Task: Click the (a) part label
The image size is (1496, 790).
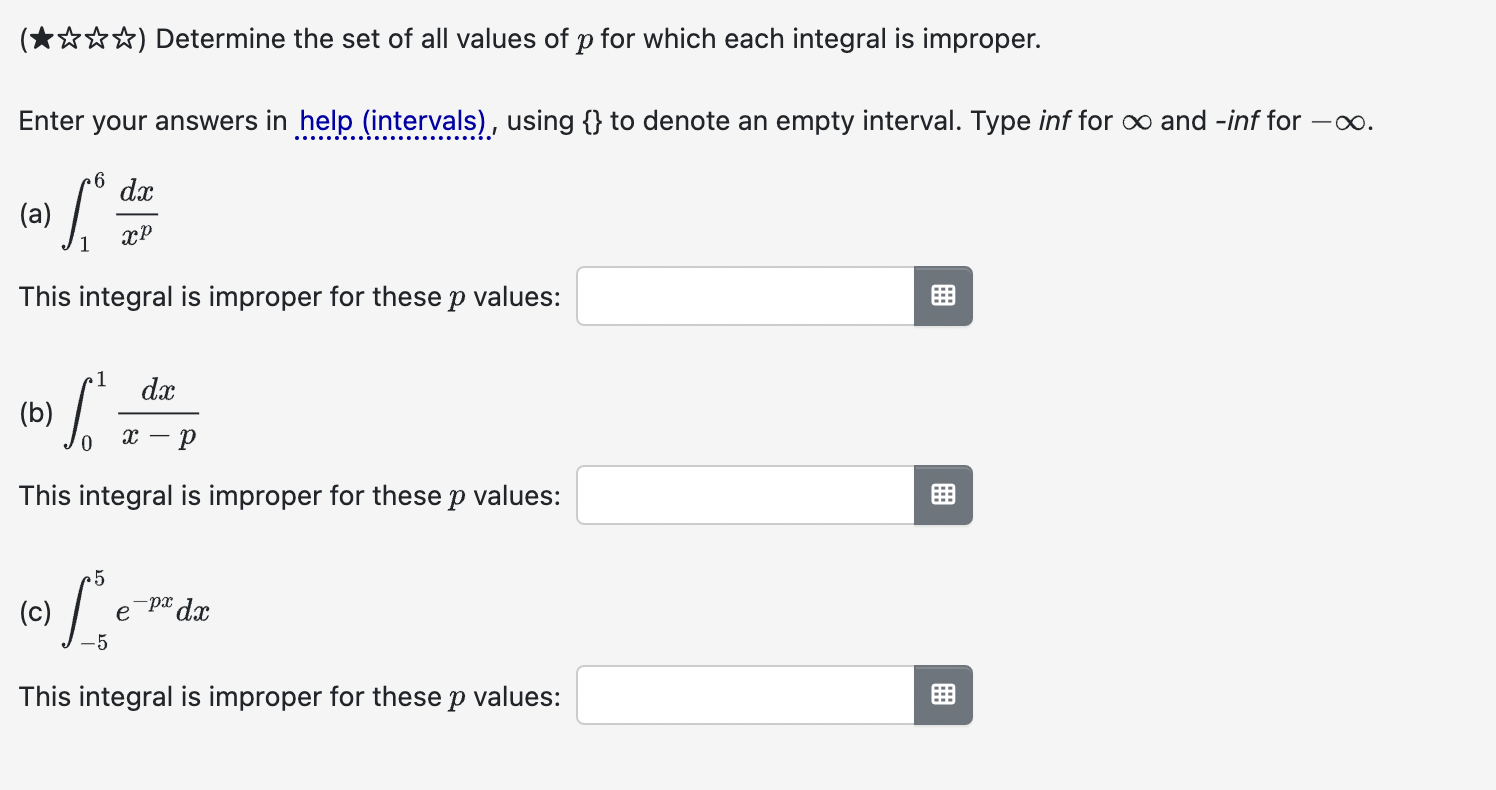Action: [35, 215]
